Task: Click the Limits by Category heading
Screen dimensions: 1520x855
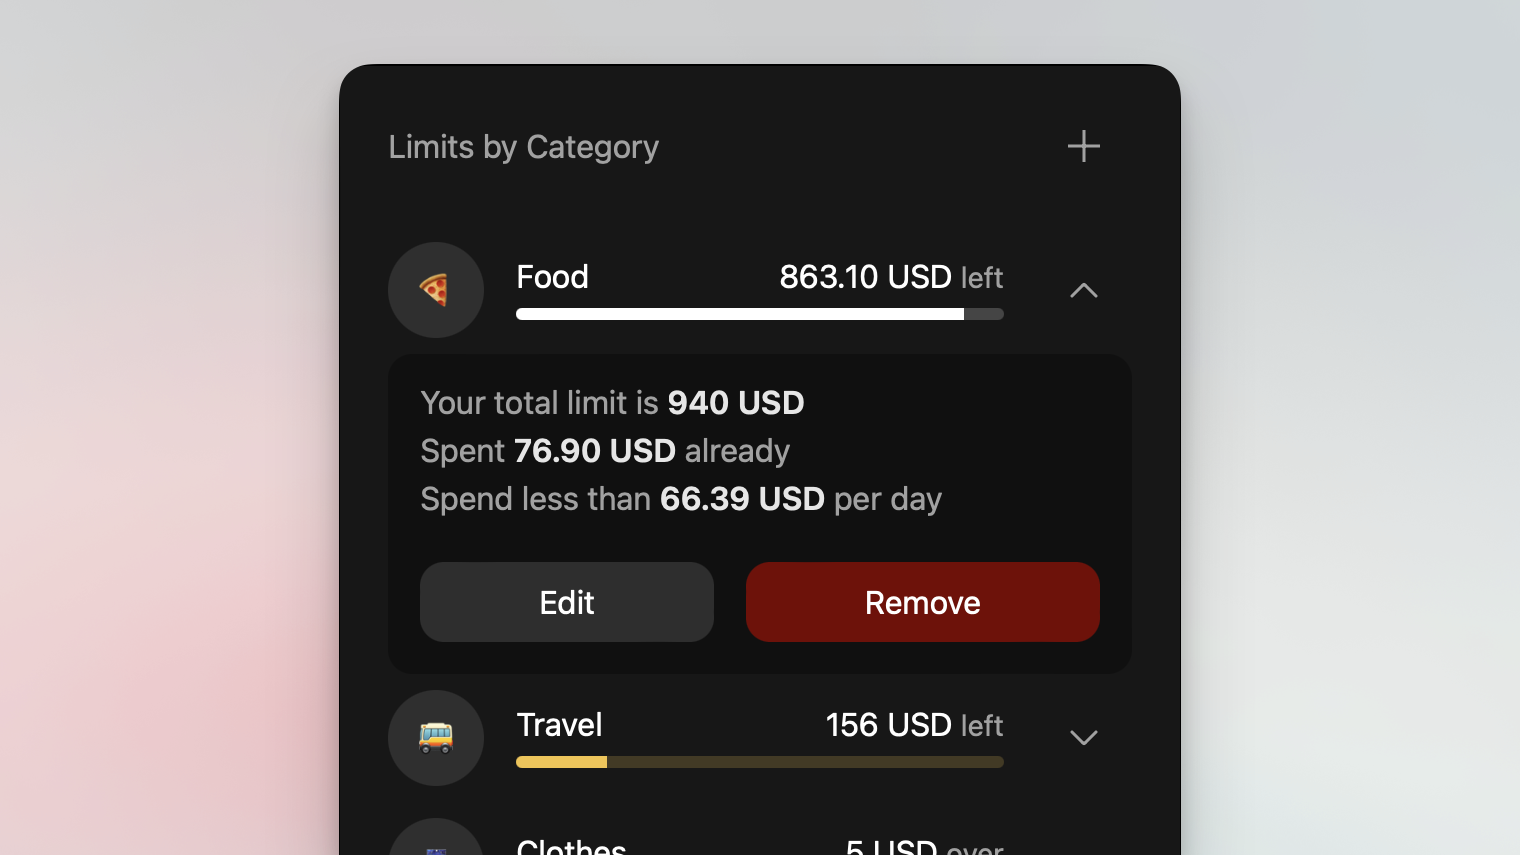Action: (x=523, y=146)
